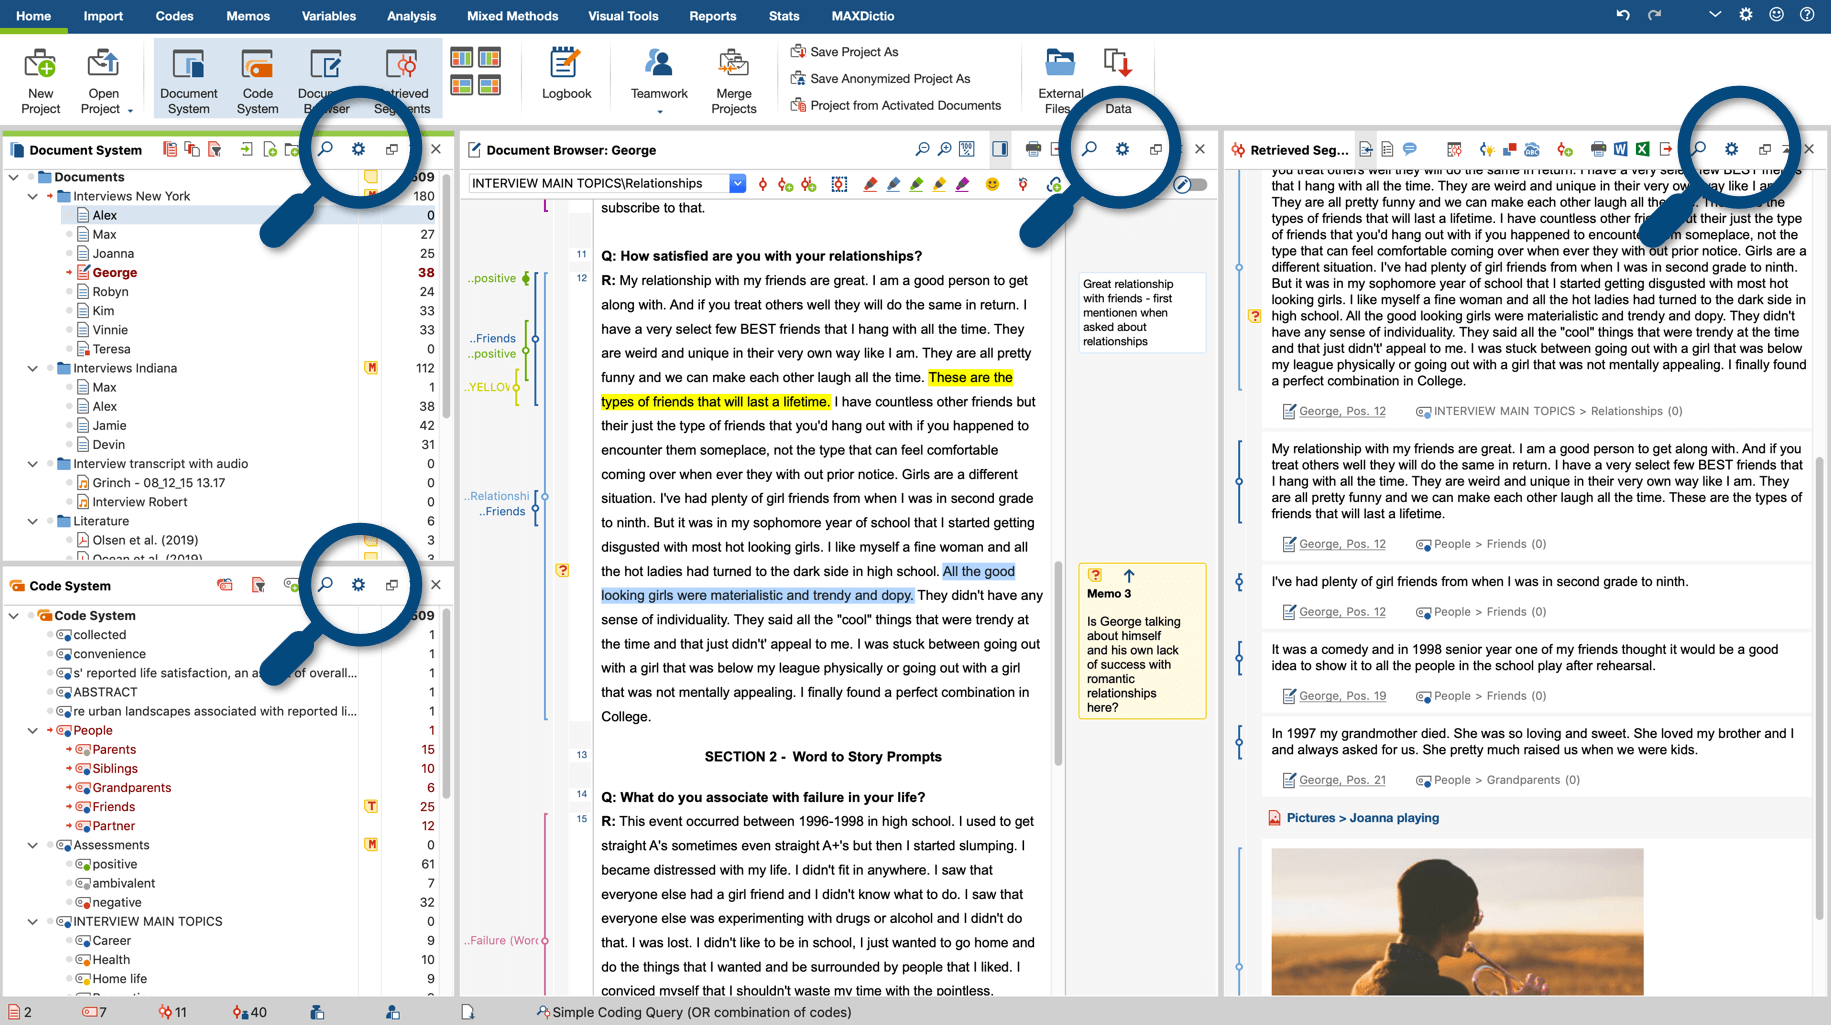The image size is (1831, 1025).
Task: Collapse INTERVIEW MAIN TOPICS code group
Action: click(x=33, y=922)
